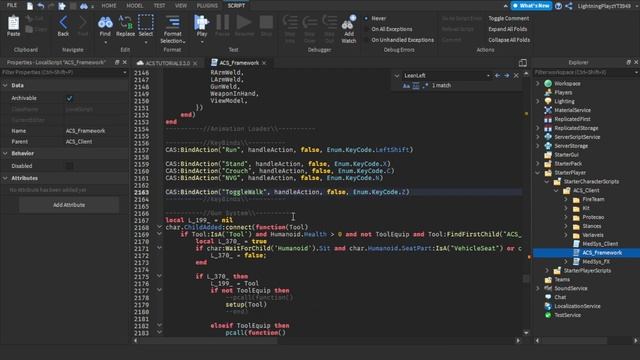This screenshot has height=360, width=640.
Task: Select Never debug errors option
Action: pyautogui.click(x=366, y=18)
